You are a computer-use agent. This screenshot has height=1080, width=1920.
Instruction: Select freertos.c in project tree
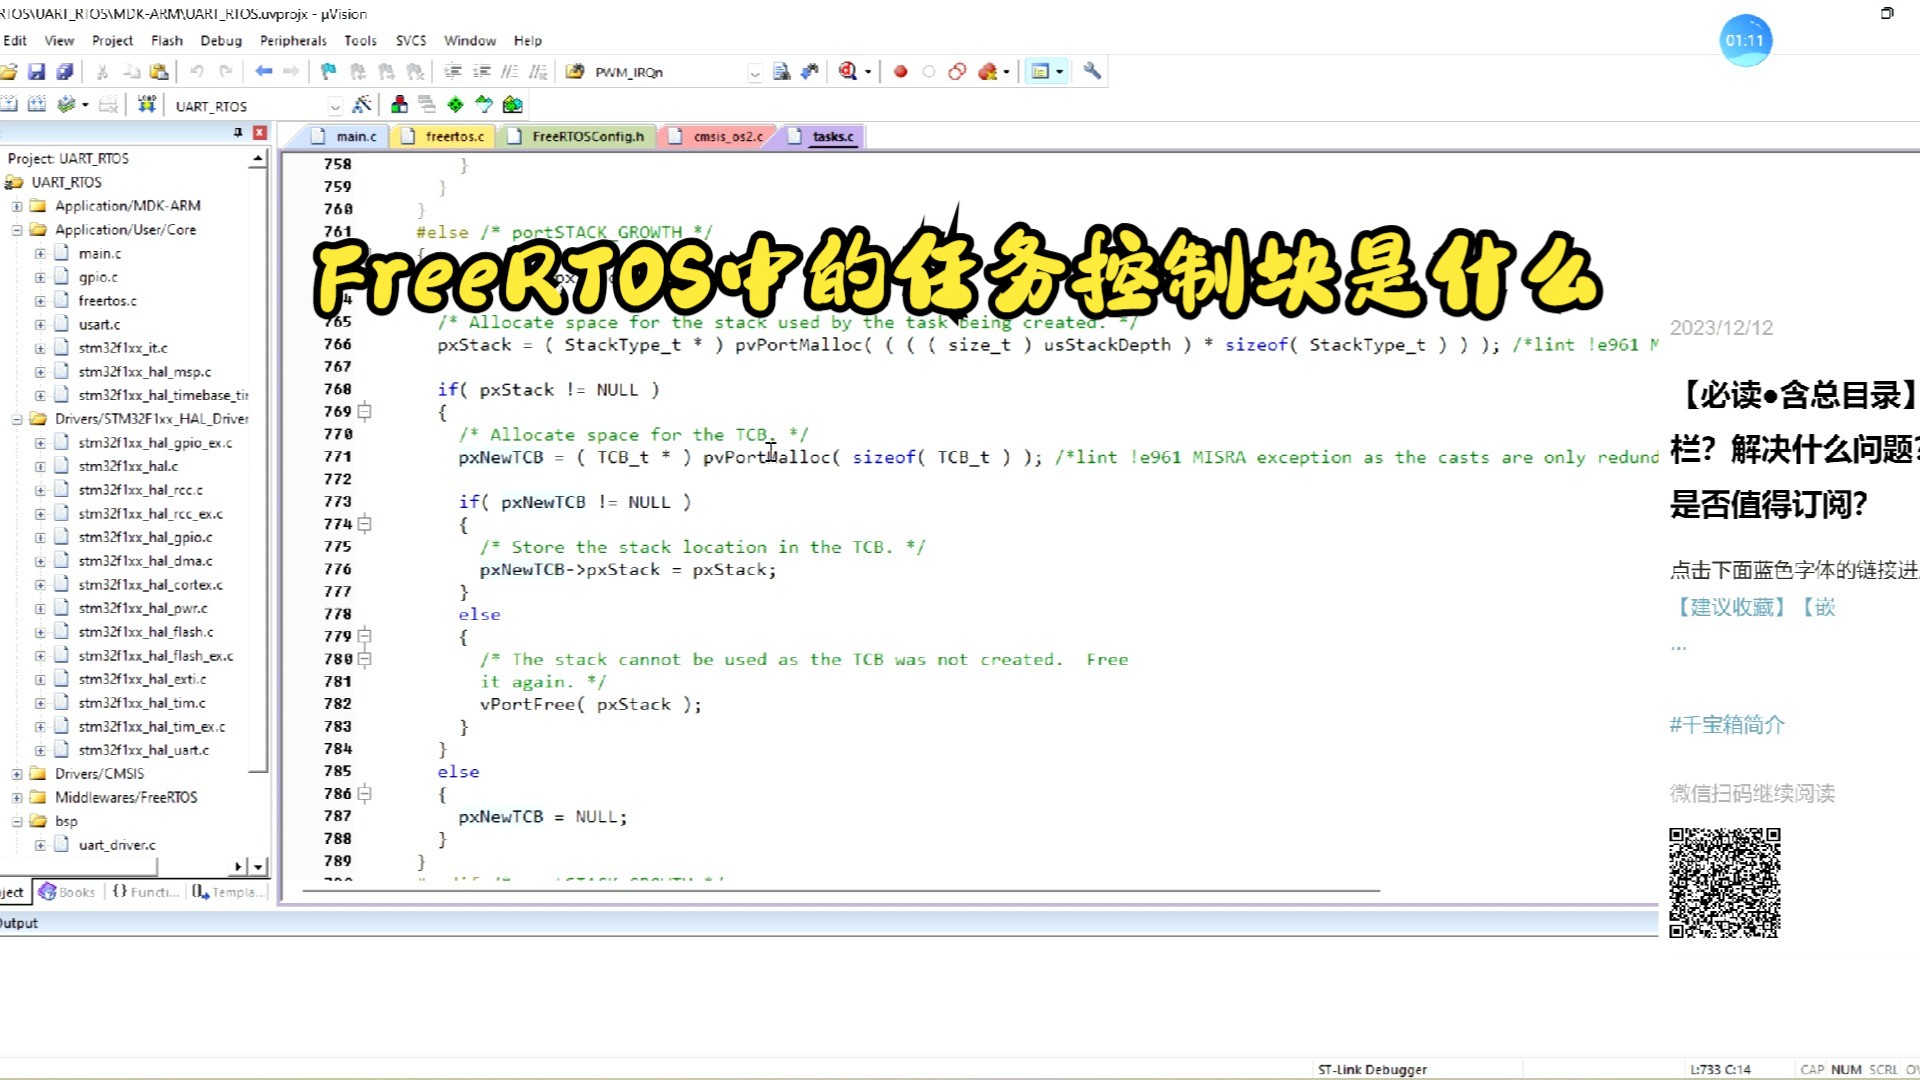[x=108, y=301]
